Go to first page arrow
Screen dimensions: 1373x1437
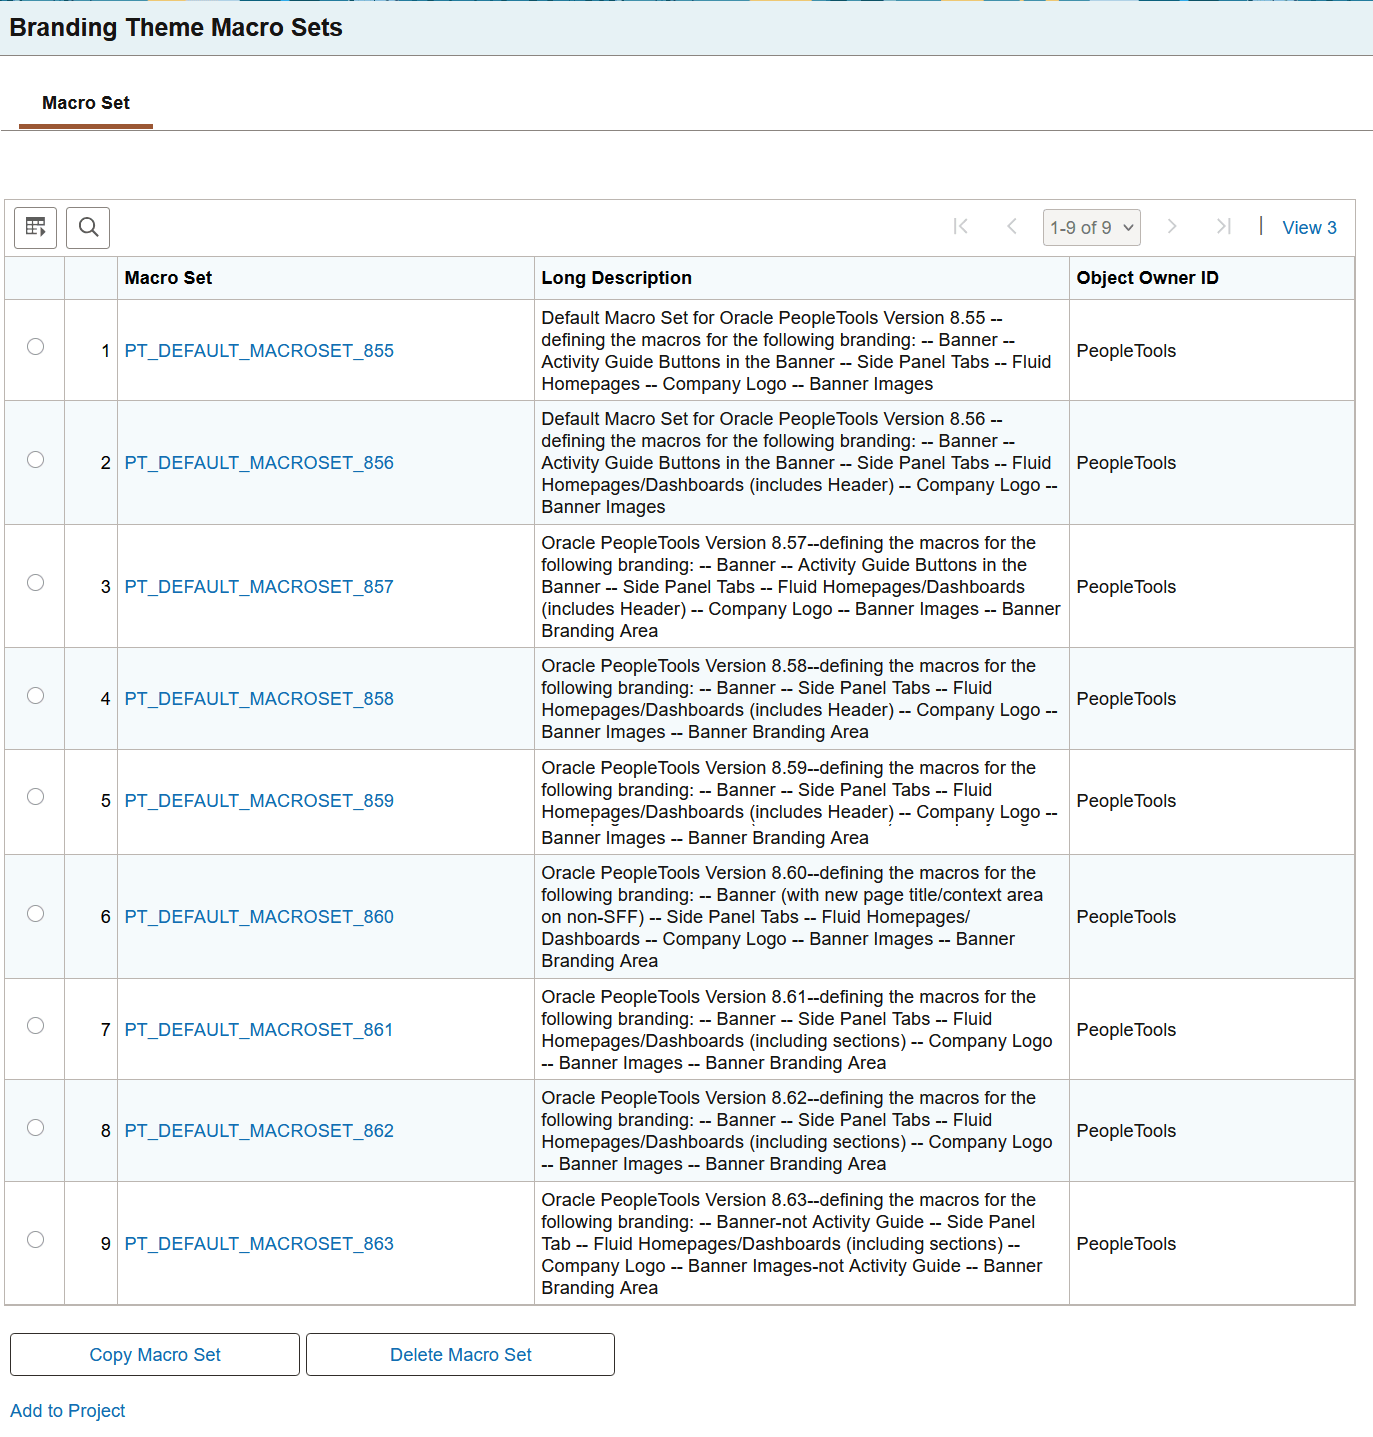pyautogui.click(x=961, y=227)
